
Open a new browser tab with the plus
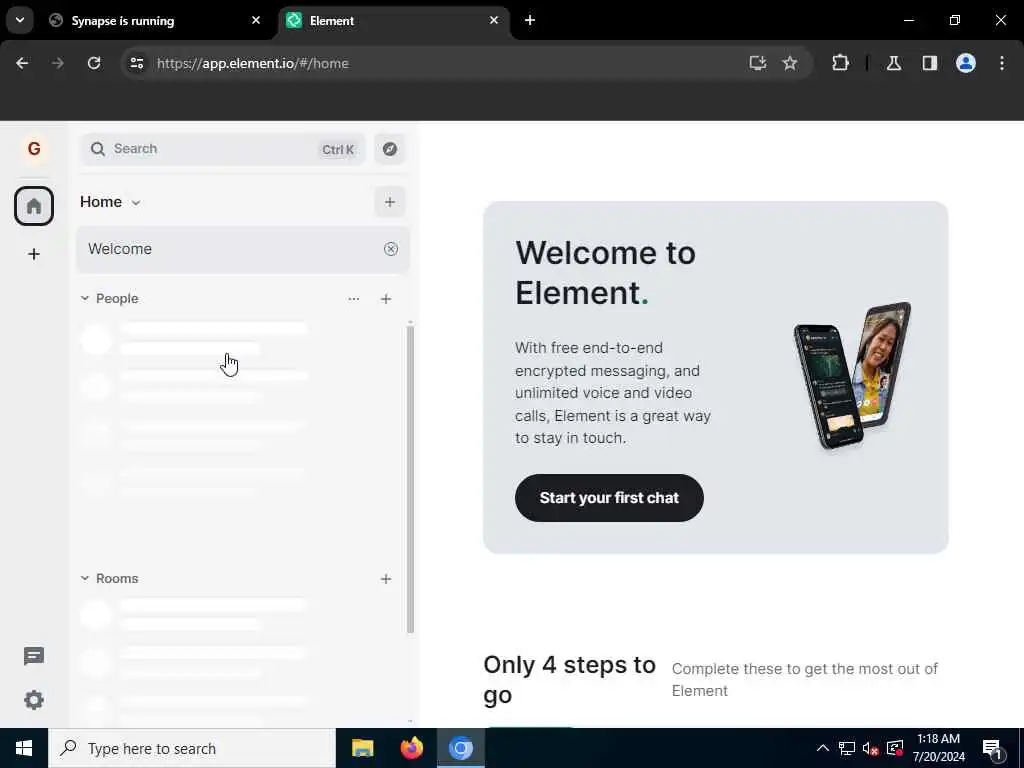(x=530, y=20)
